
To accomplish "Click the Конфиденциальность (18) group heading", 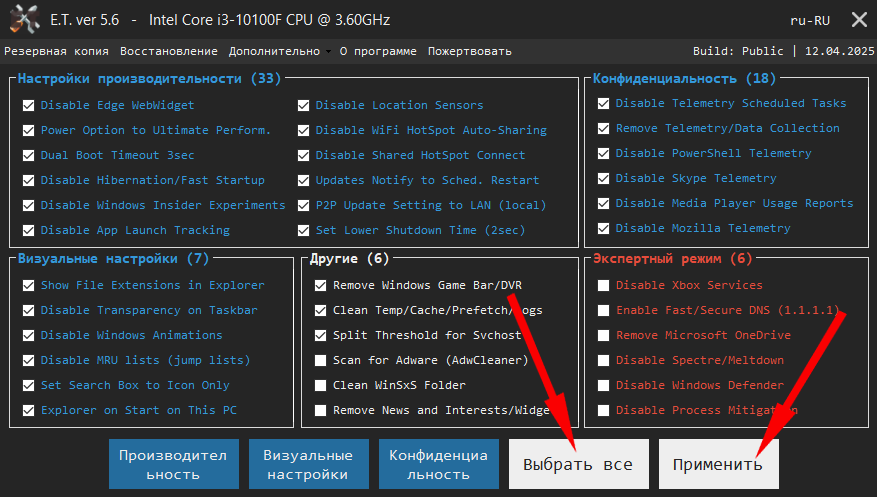I will click(685, 78).
